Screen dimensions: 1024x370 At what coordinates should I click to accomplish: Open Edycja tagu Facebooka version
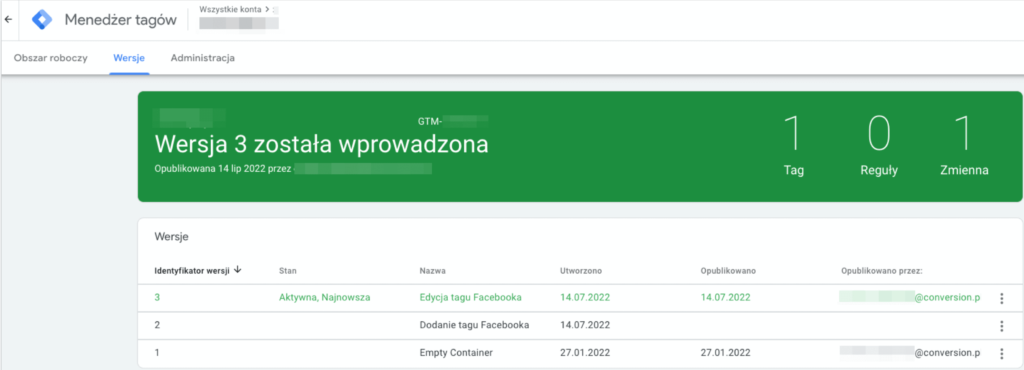tap(470, 298)
